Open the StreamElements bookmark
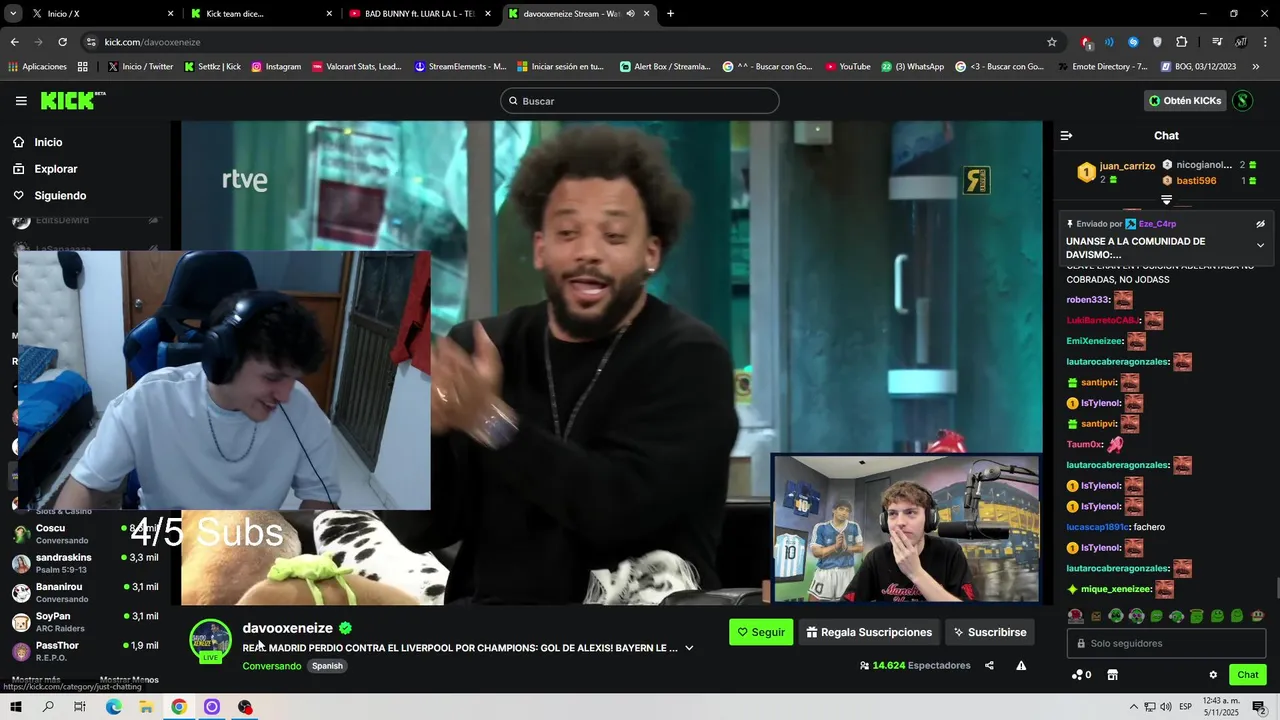 pyautogui.click(x=460, y=67)
